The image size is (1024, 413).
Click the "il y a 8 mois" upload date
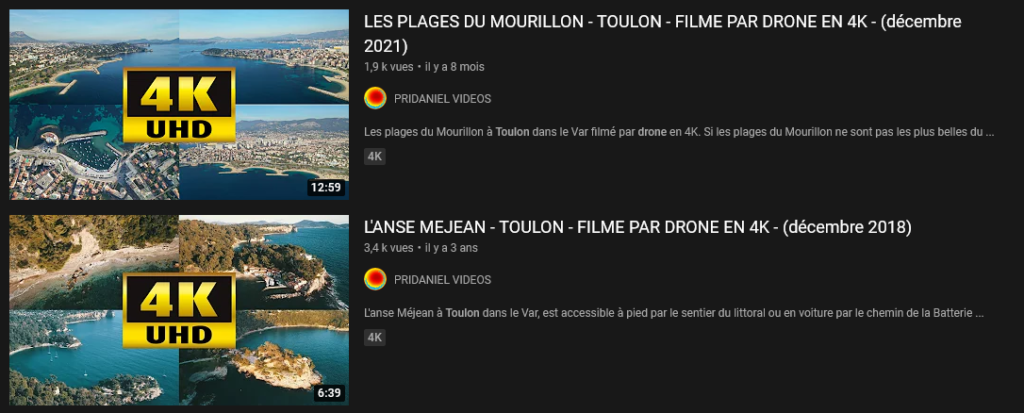click(x=455, y=67)
